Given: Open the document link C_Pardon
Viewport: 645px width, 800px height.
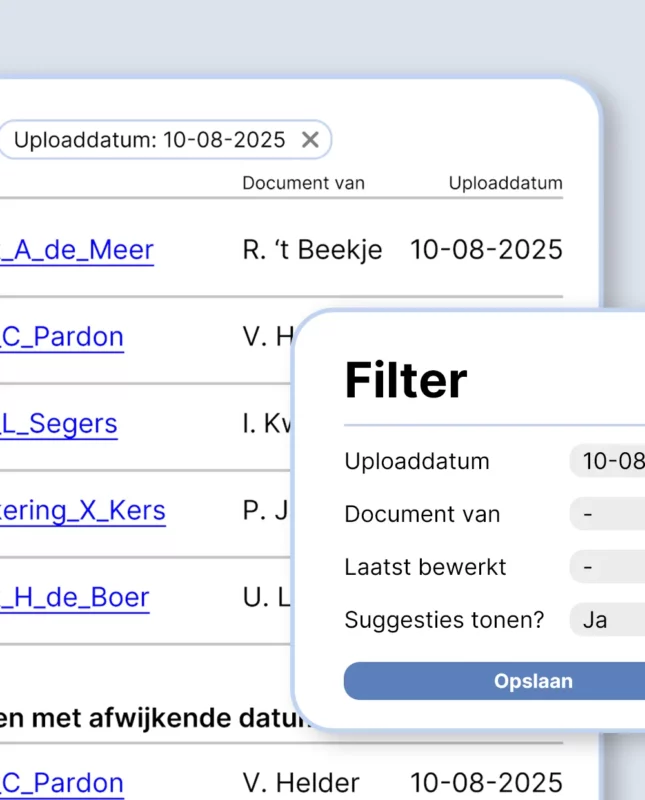Looking at the screenshot, I should 62,337.
